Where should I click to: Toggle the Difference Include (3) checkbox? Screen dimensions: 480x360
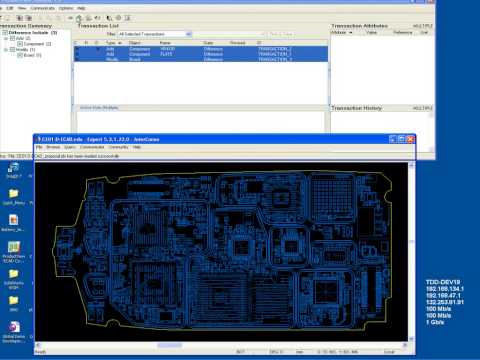coord(5,33)
